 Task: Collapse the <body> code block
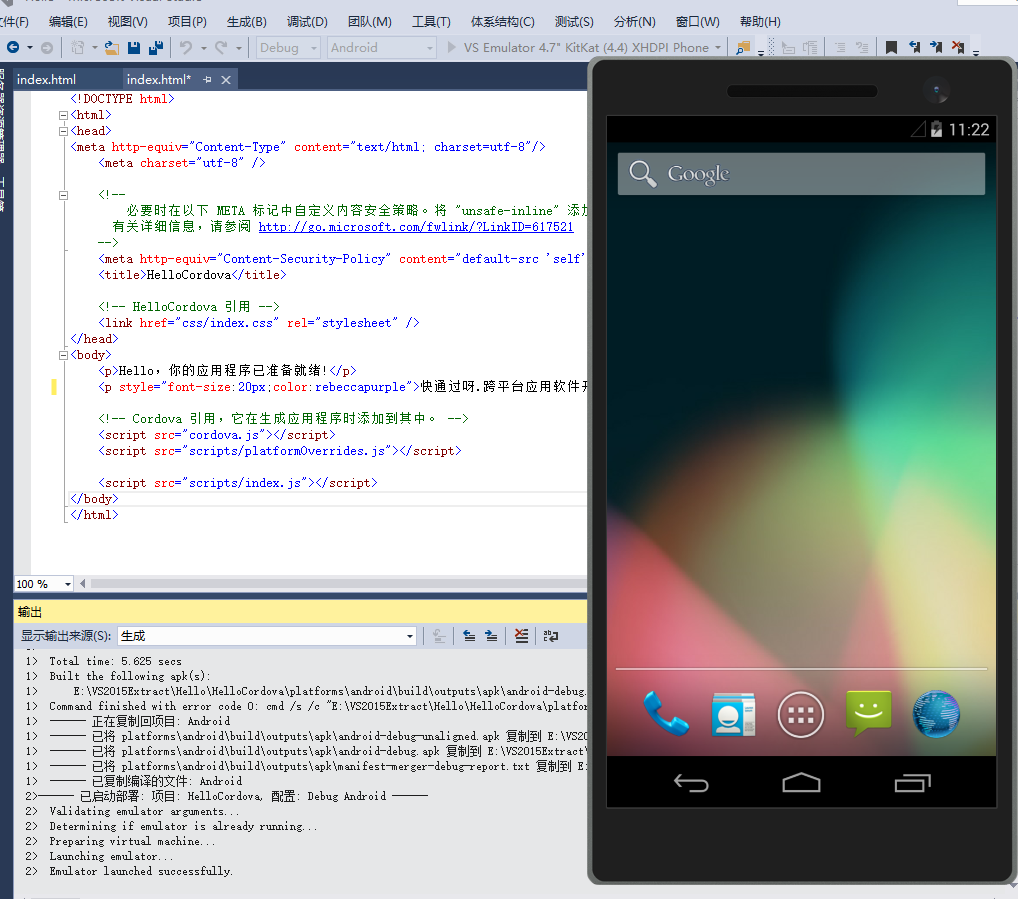pos(63,355)
